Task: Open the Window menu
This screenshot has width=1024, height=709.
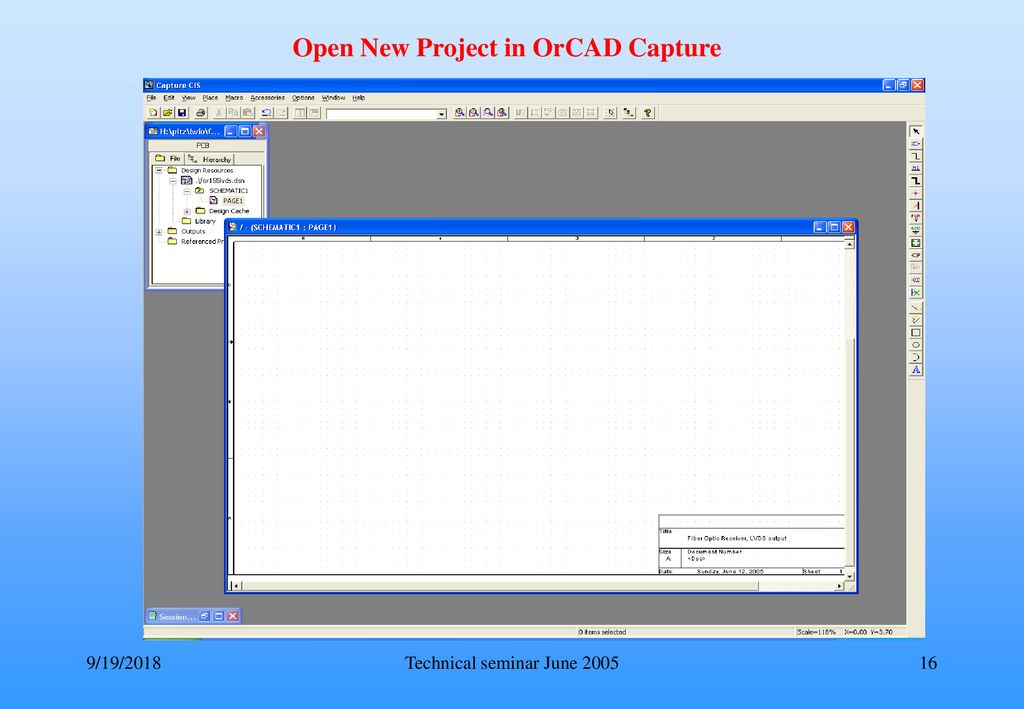Action: 333,98
